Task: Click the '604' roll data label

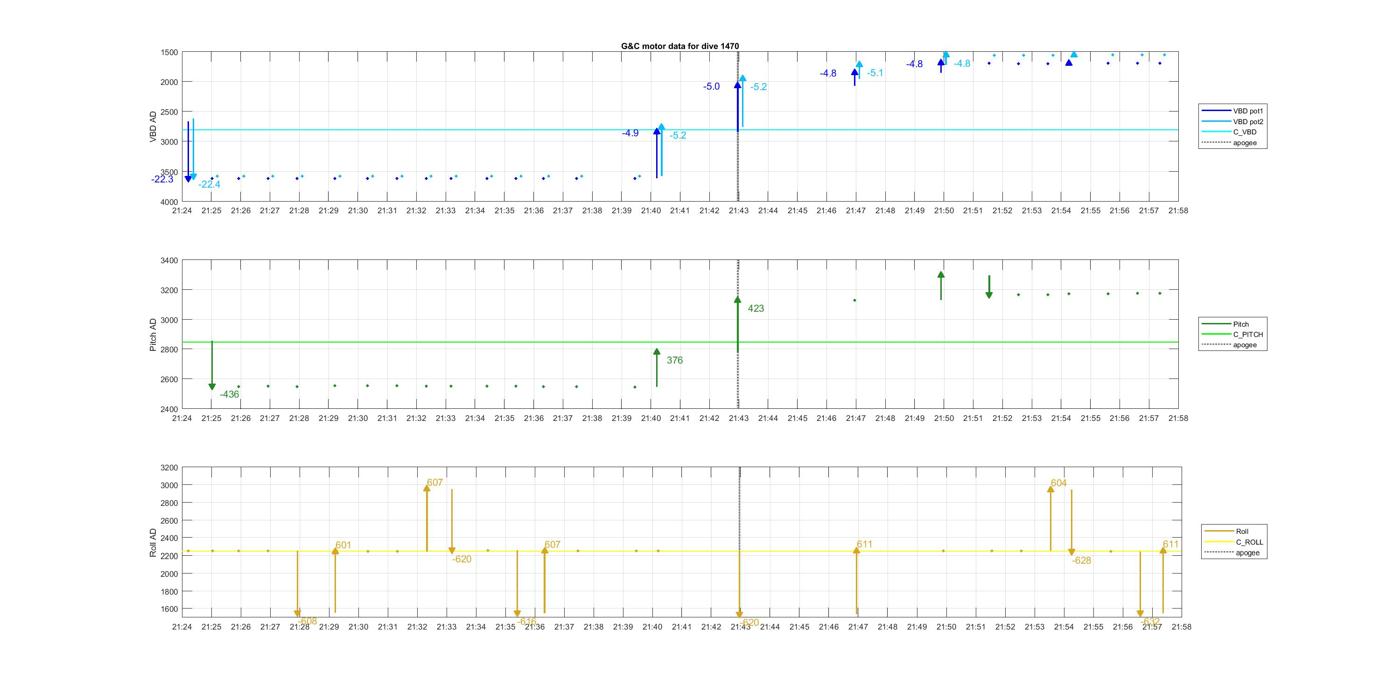Action: point(1058,484)
